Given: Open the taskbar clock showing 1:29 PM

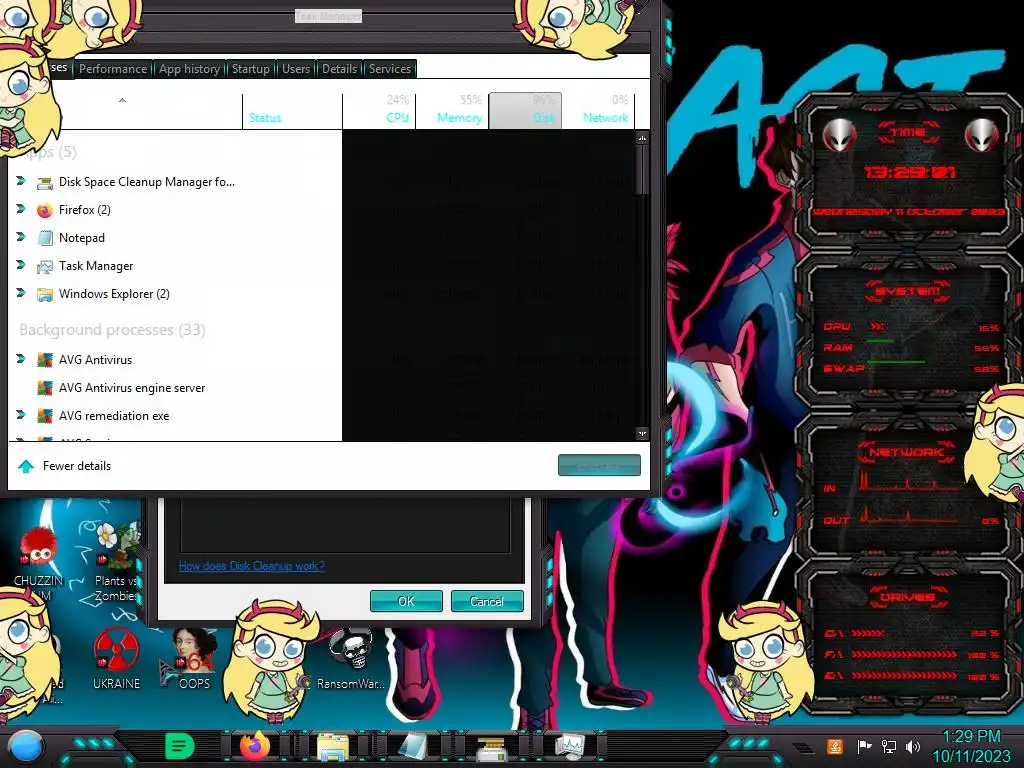Looking at the screenshot, I should click(971, 746).
